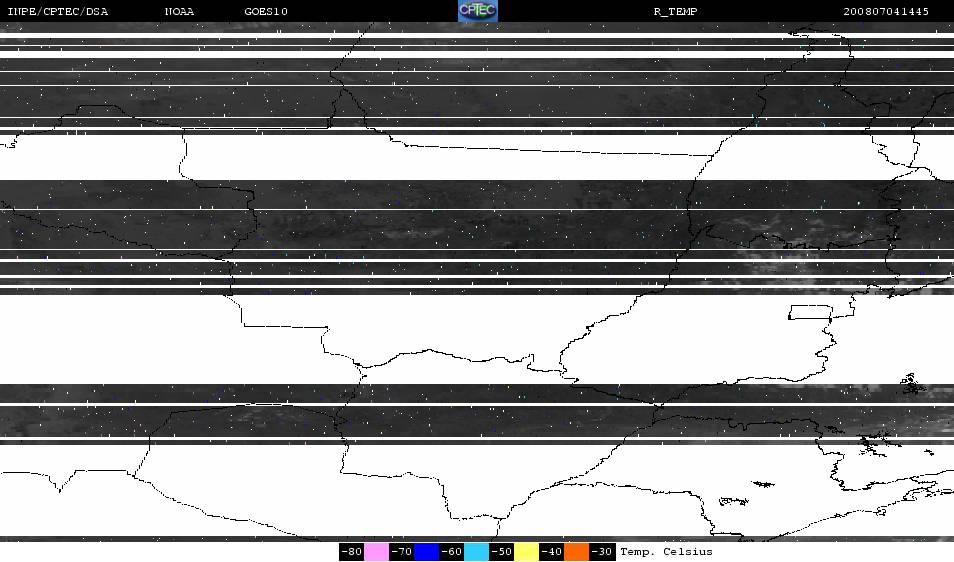The width and height of the screenshot is (954, 562).
Task: Click the -70 legend value
Action: coord(402,552)
